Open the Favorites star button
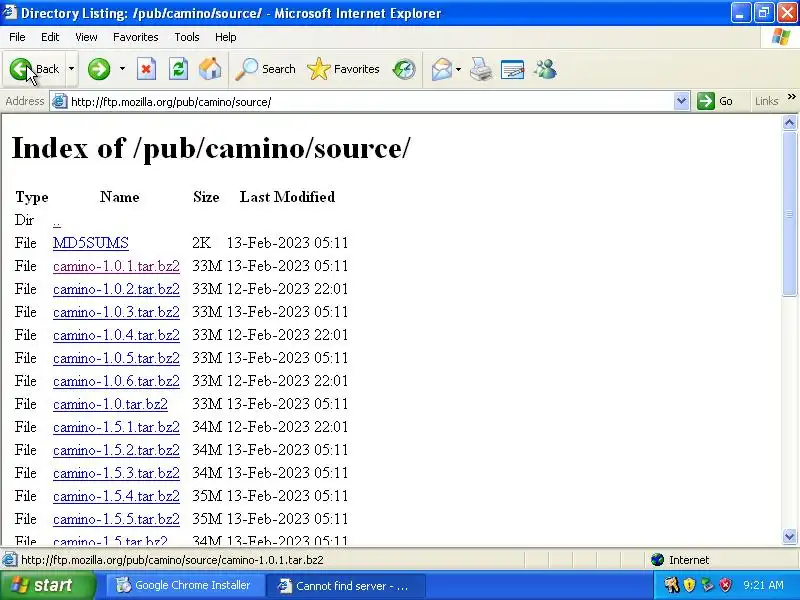This screenshot has height=600, width=800. (x=343, y=69)
